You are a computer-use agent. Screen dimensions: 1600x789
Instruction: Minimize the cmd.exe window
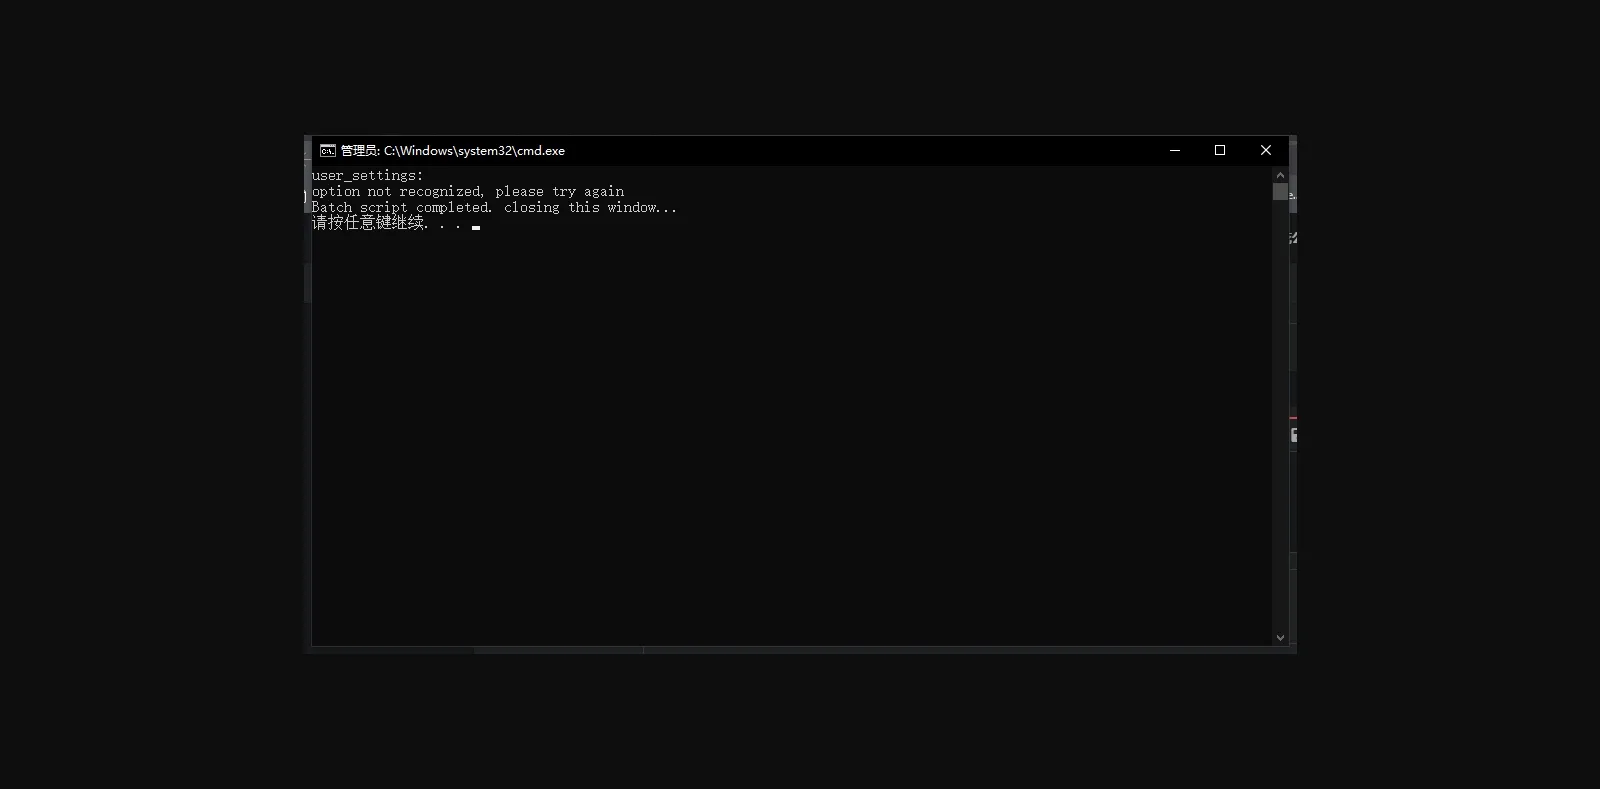click(x=1175, y=150)
